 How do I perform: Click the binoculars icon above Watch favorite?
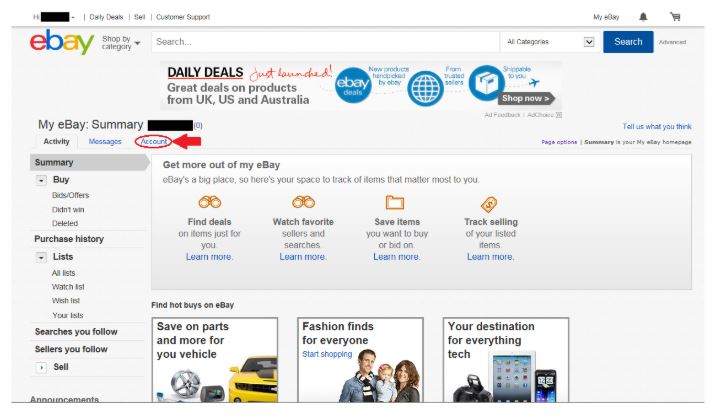303,204
